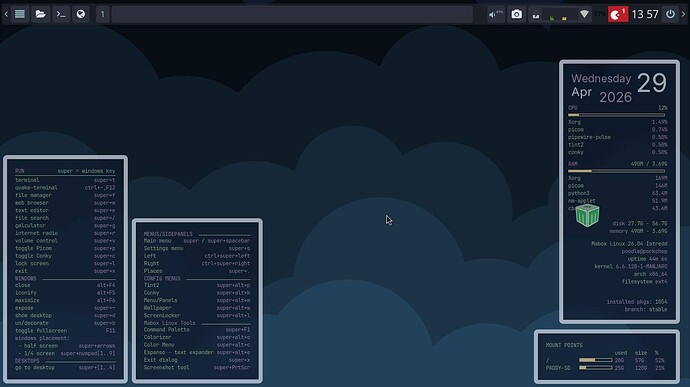Image resolution: width=690 pixels, height=387 pixels.
Task: Click the 'toggle Conky' shortcut row
Action: 65,256
